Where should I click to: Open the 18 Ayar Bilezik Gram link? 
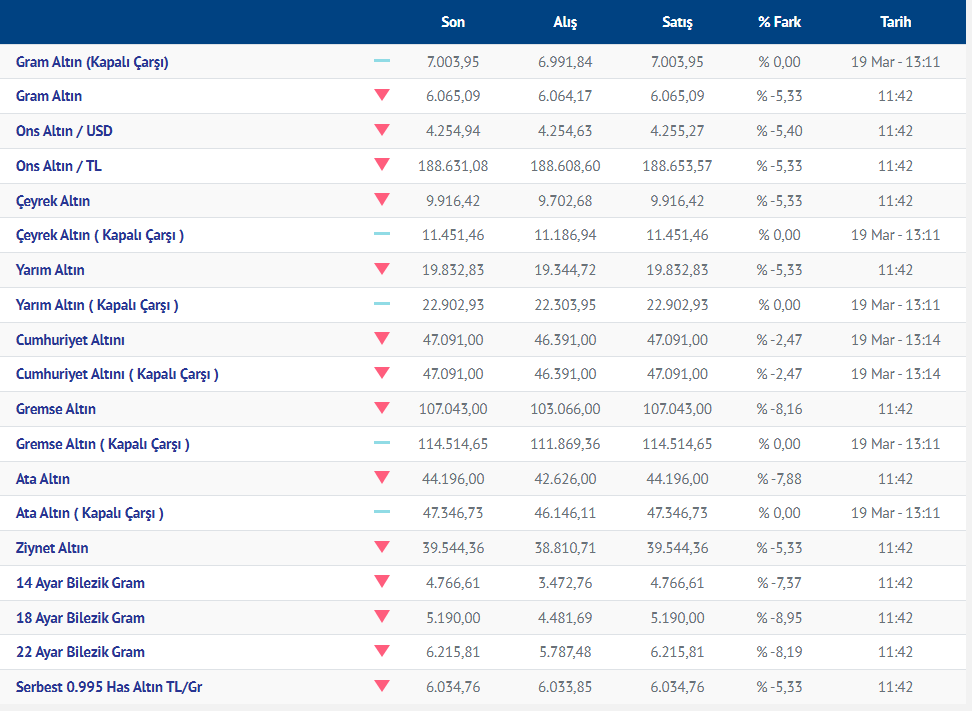pos(80,618)
